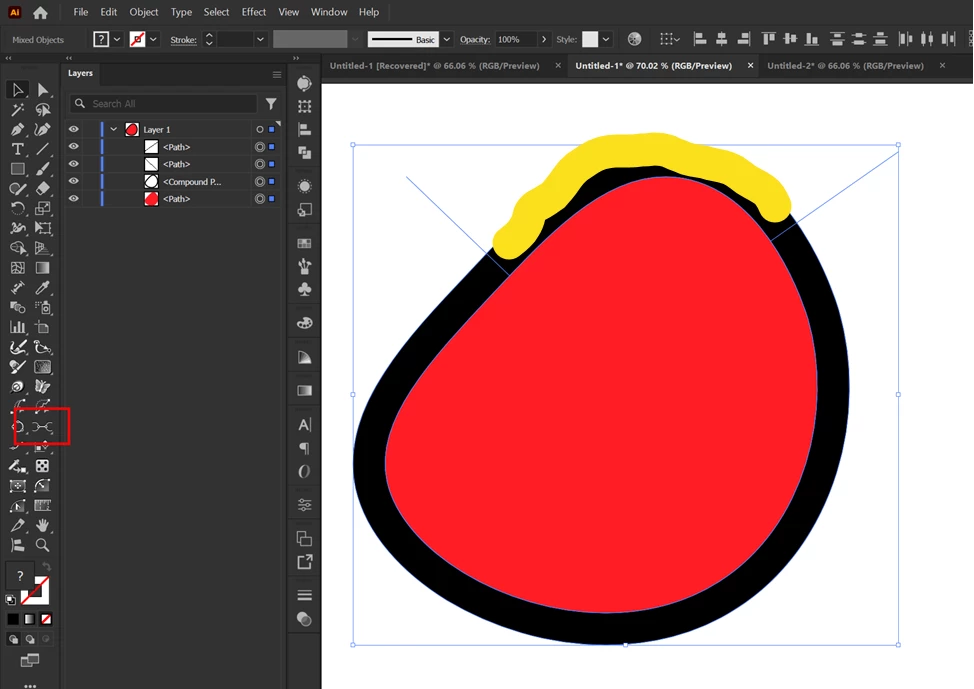Viewport: 974px width, 689px height.
Task: Select the Hand tool
Action: point(42,526)
